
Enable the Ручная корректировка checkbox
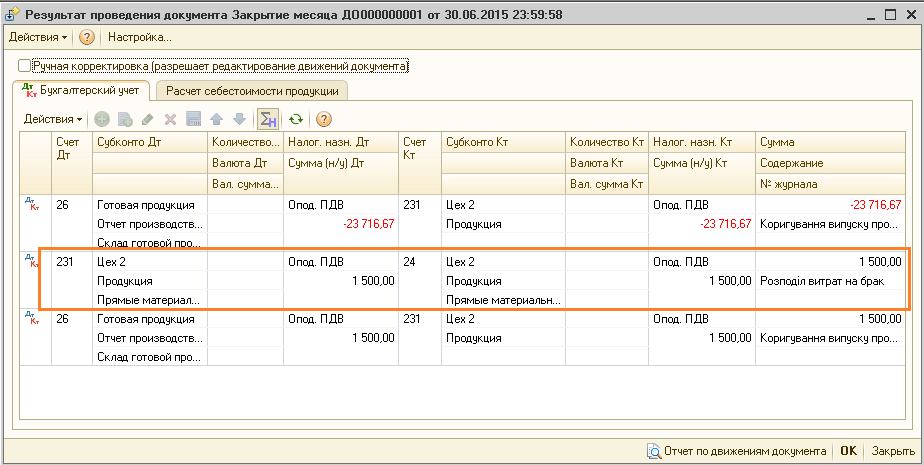click(x=24, y=66)
